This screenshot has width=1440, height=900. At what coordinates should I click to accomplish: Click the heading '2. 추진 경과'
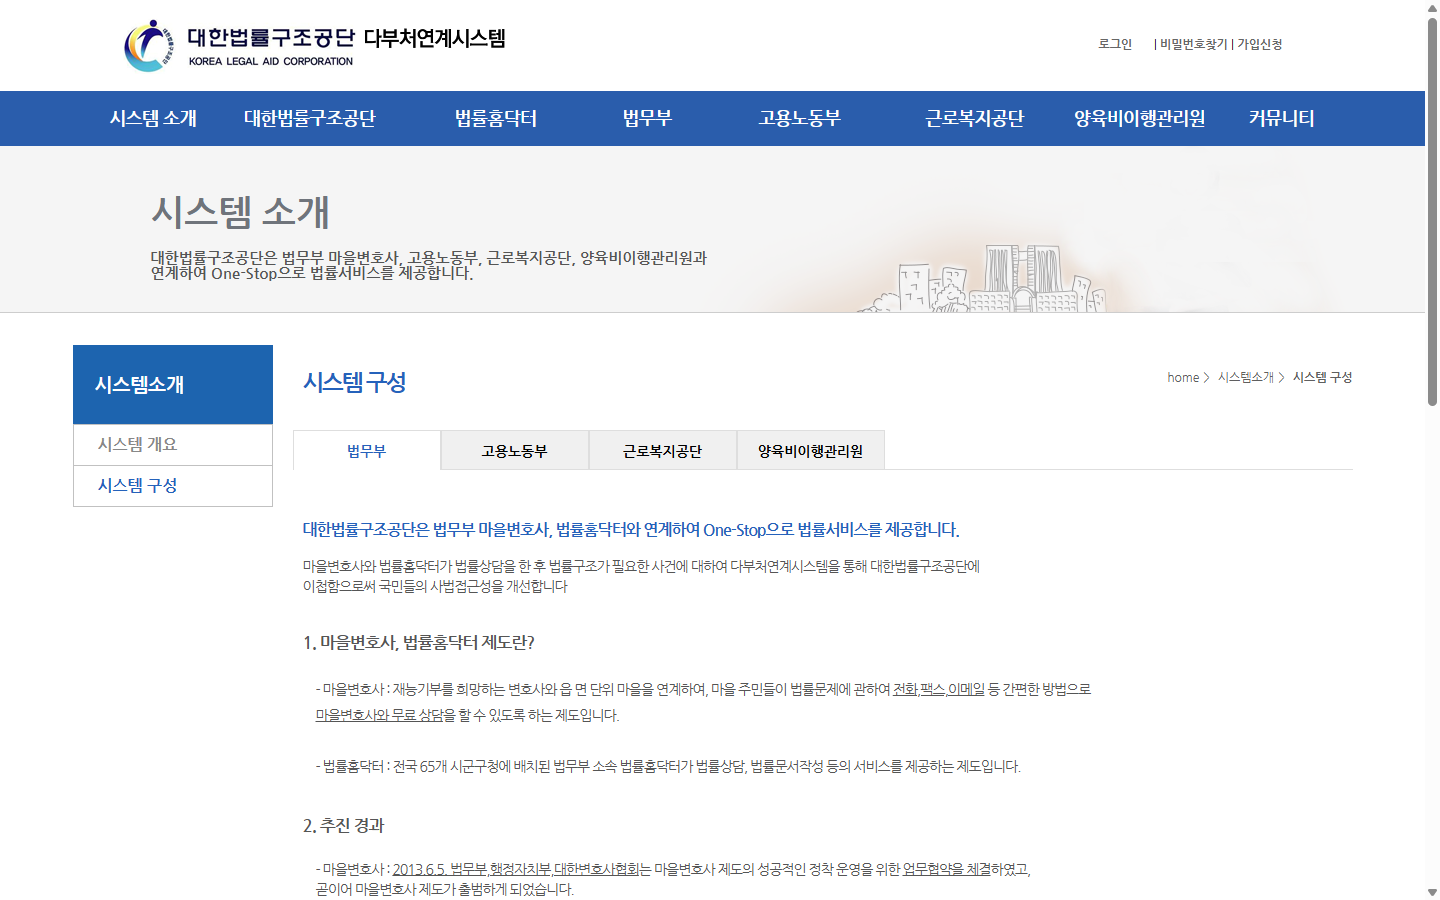344,825
